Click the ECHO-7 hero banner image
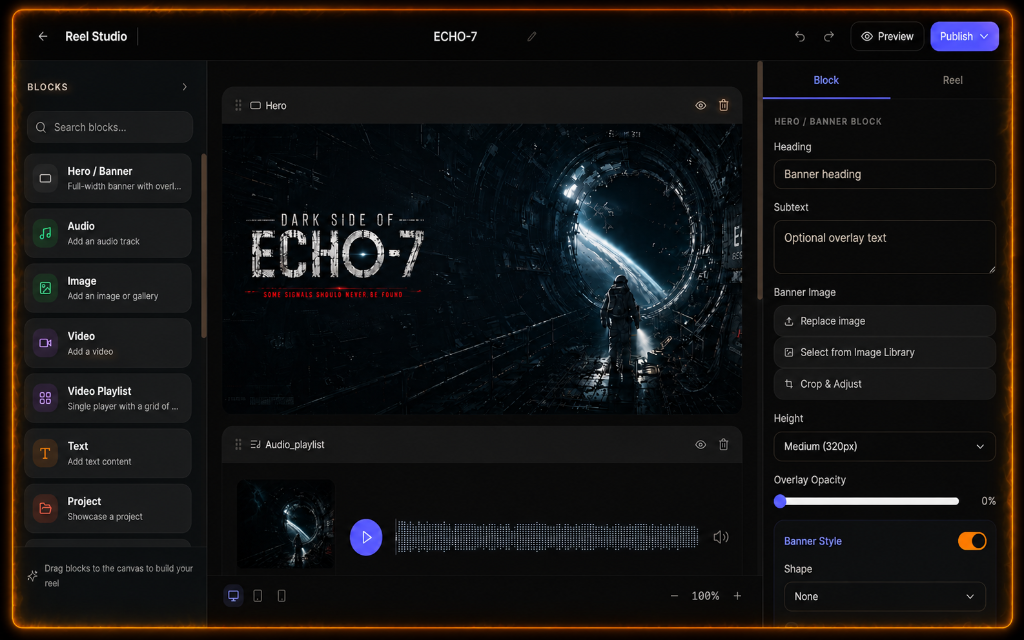The image size is (1024, 640). point(482,268)
